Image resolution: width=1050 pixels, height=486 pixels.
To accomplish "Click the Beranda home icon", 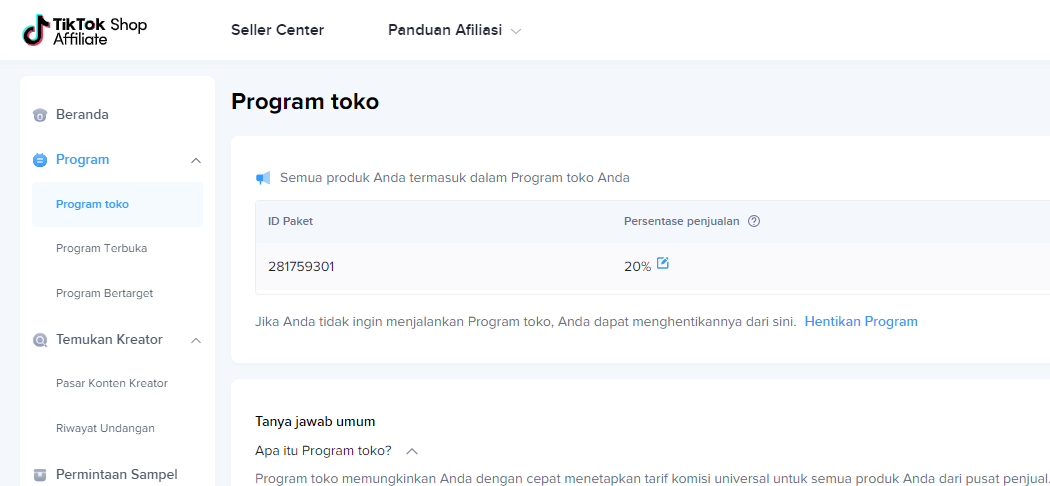I will pyautogui.click(x=40, y=115).
